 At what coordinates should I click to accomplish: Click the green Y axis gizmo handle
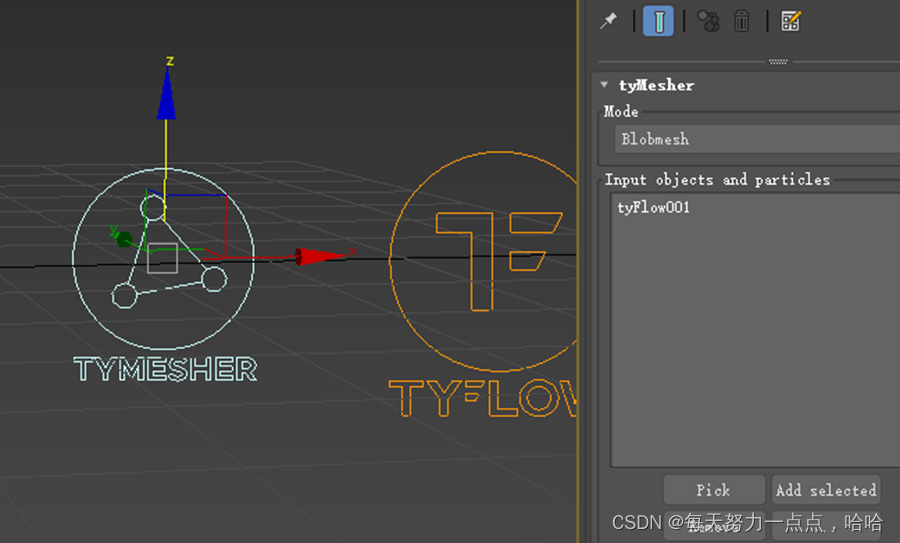click(123, 238)
